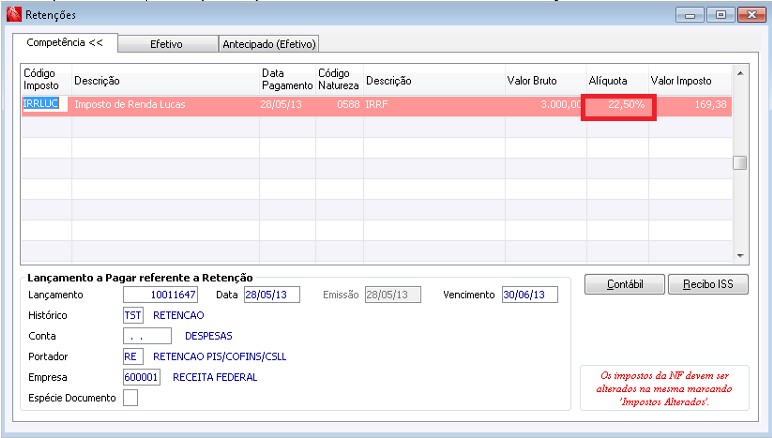Viewport: 772px width, 438px height.
Task: Select the IRRLUC tax code cell
Action: click(45, 104)
